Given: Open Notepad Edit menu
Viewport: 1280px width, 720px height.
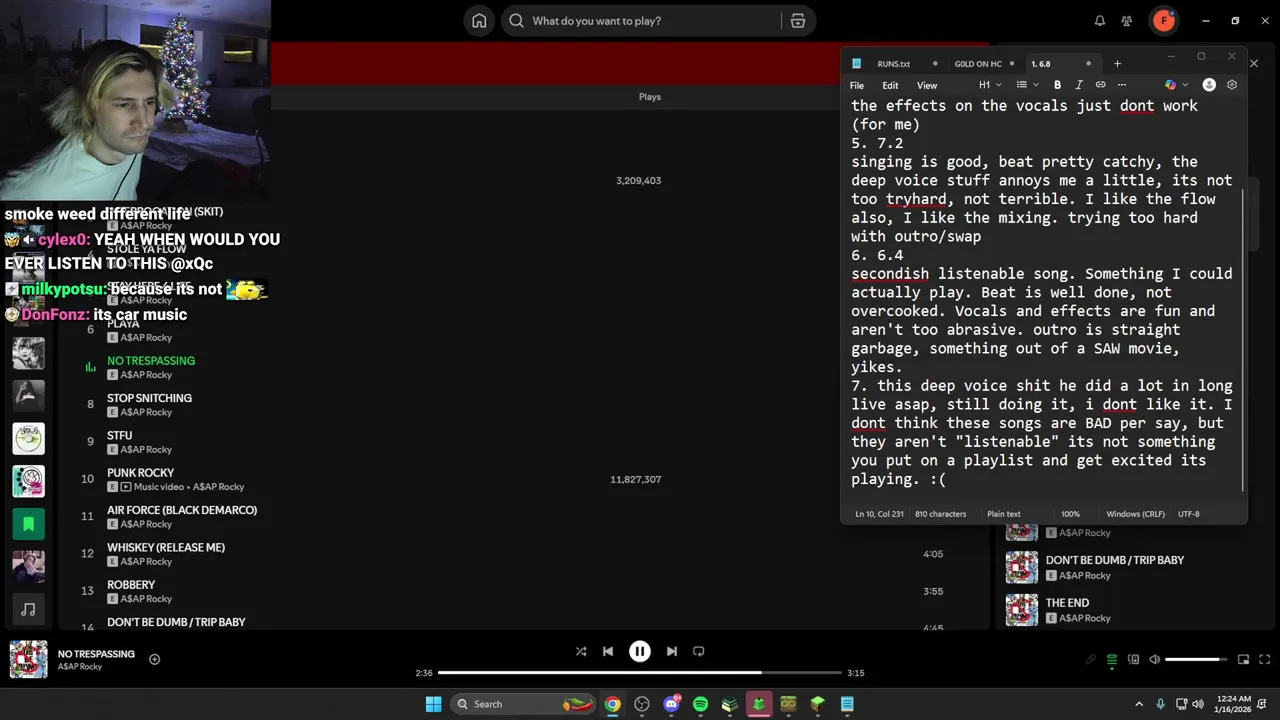Looking at the screenshot, I should click(x=890, y=86).
